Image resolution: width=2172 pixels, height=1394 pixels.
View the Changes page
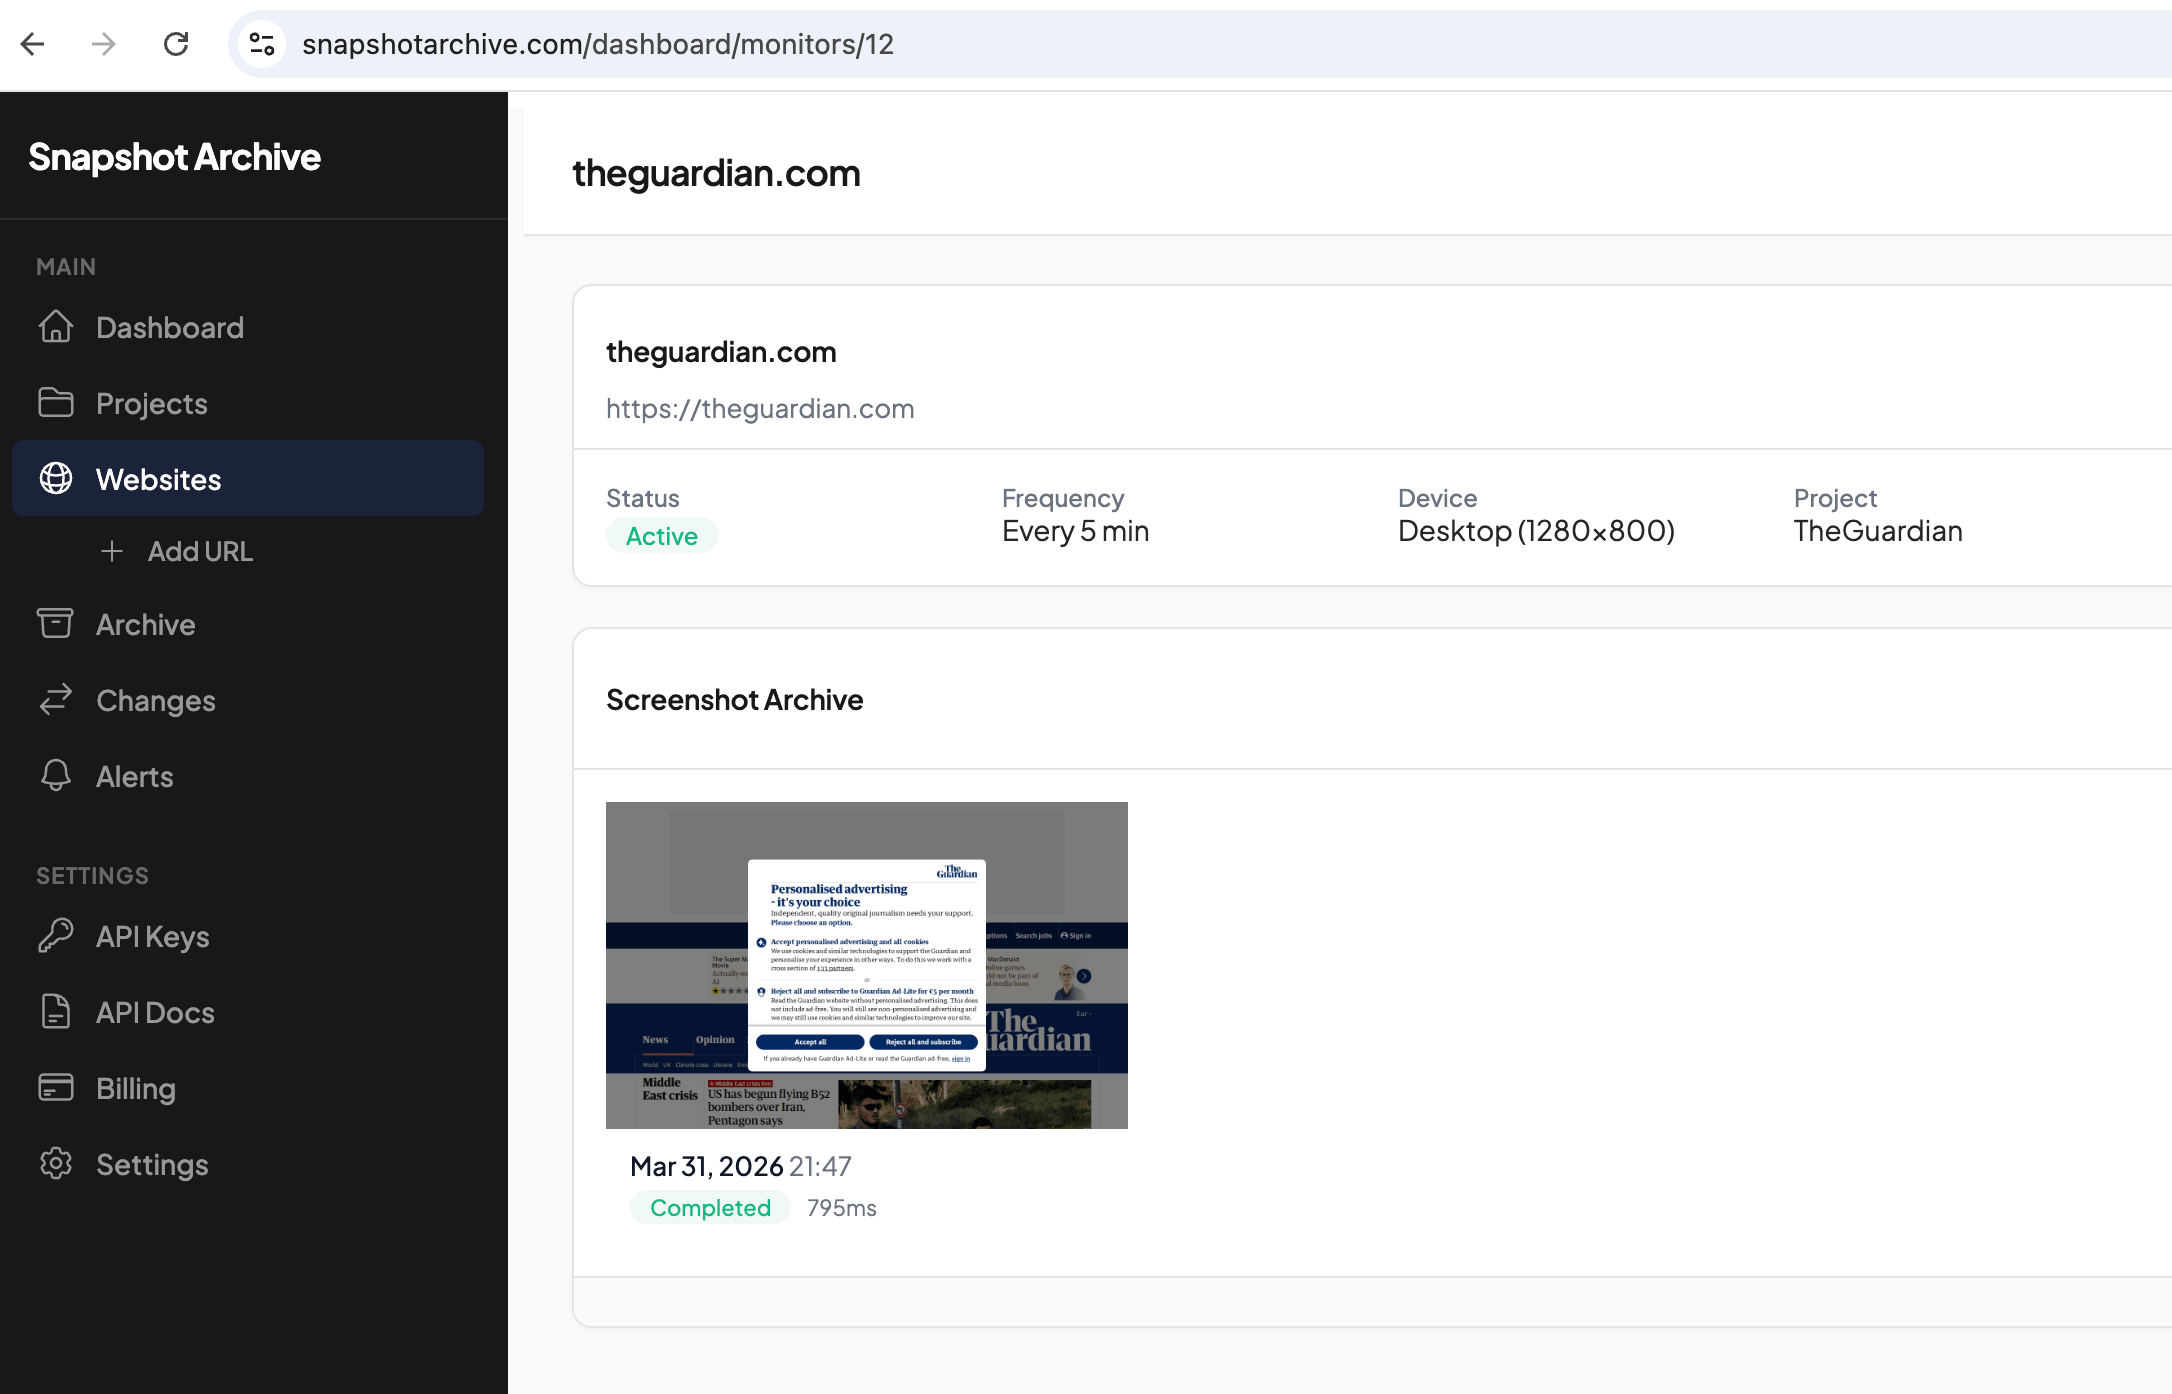[248, 700]
